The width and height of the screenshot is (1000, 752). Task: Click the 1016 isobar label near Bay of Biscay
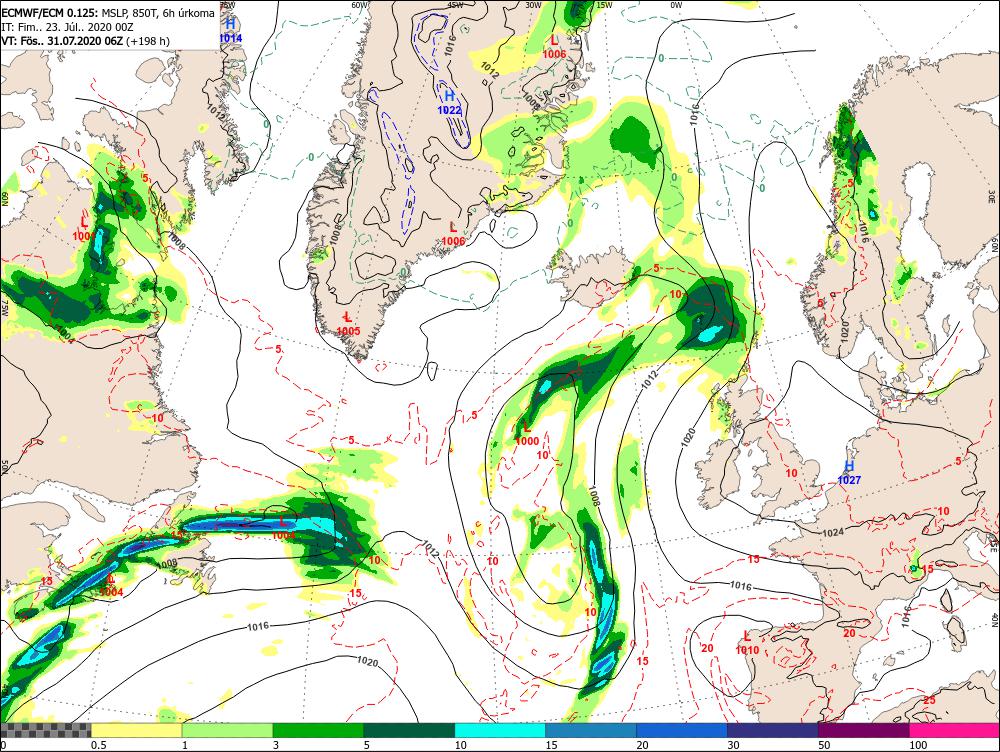pyautogui.click(x=740, y=585)
